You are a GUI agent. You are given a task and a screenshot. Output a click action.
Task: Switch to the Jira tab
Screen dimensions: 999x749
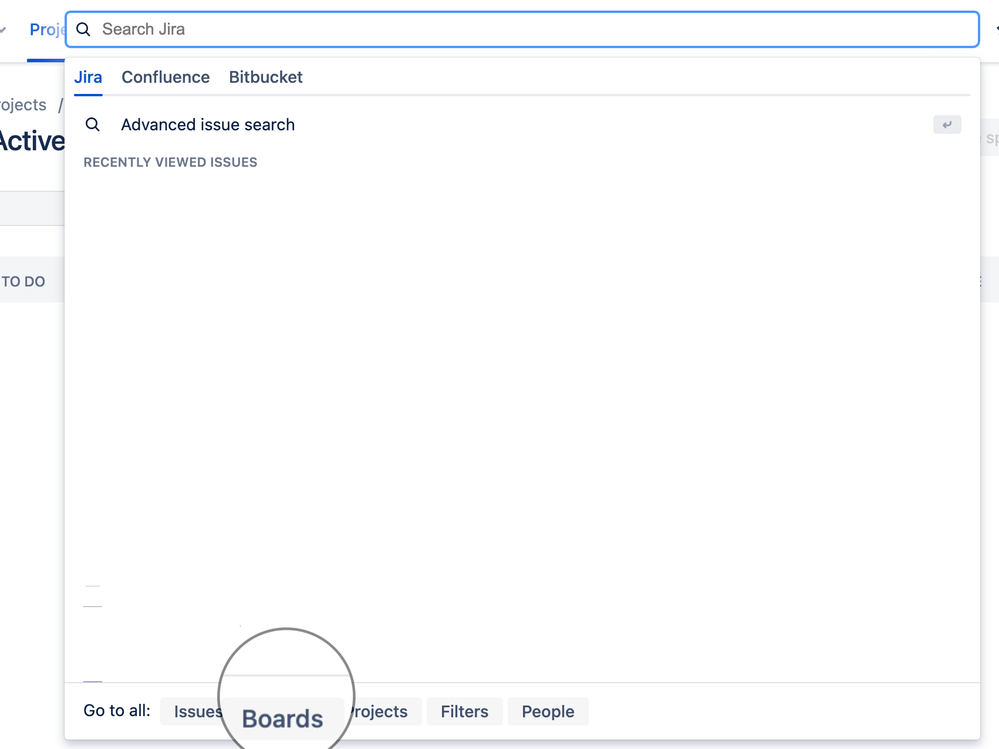click(x=88, y=77)
